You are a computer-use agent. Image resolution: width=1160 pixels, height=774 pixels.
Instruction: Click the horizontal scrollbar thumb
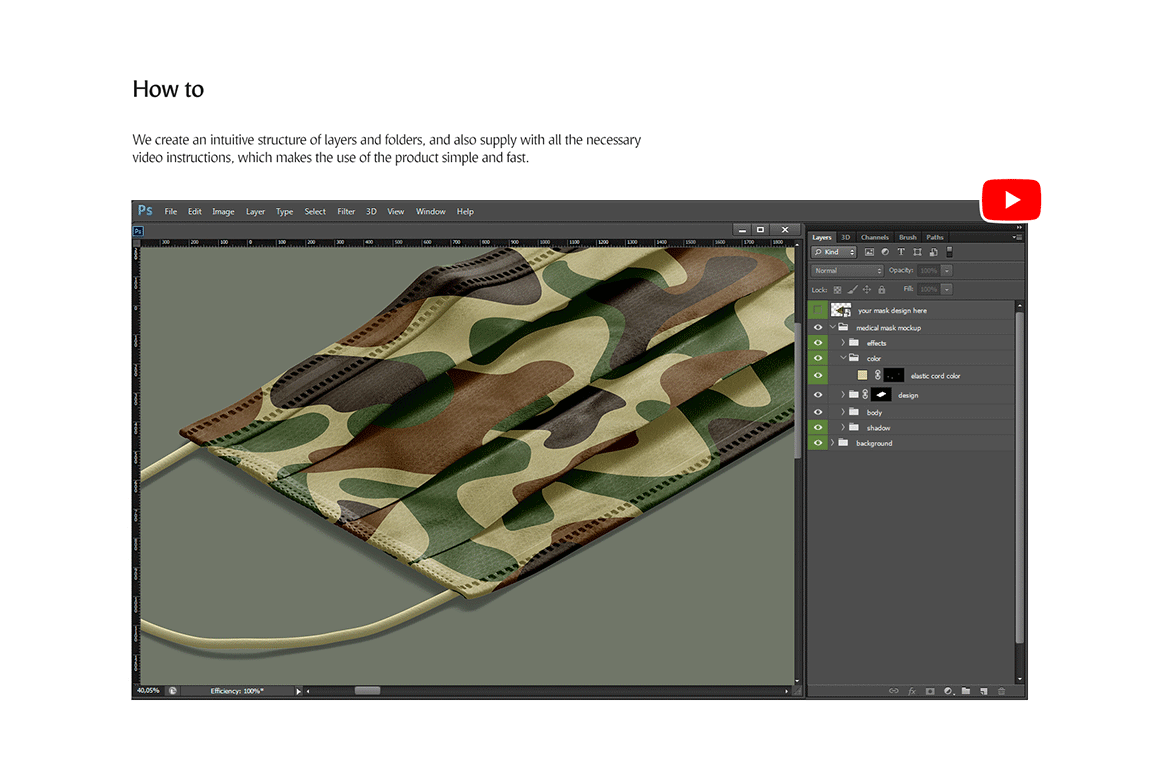coord(368,691)
